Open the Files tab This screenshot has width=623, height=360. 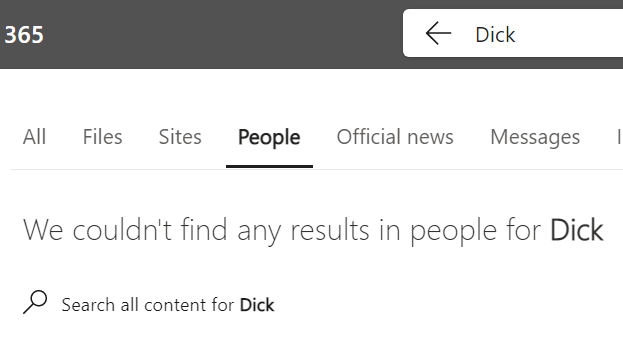tap(103, 137)
